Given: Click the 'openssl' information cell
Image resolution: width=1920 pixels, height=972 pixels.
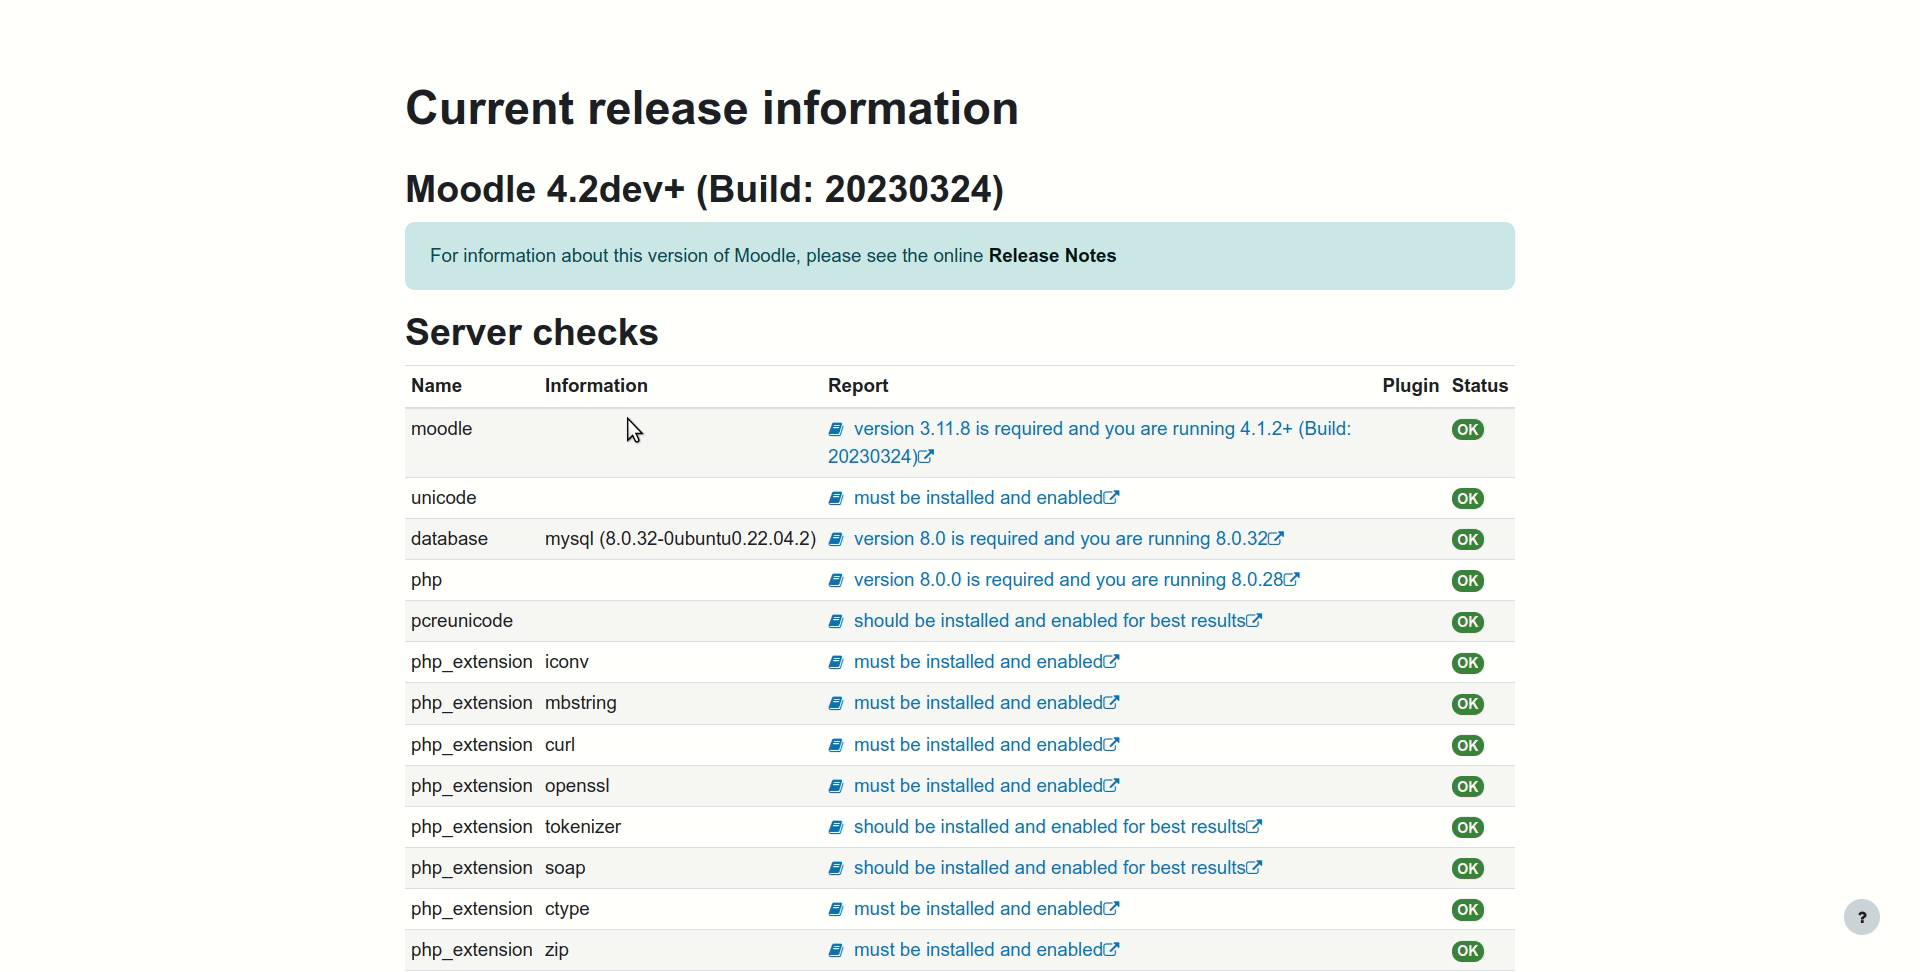Looking at the screenshot, I should pos(578,786).
